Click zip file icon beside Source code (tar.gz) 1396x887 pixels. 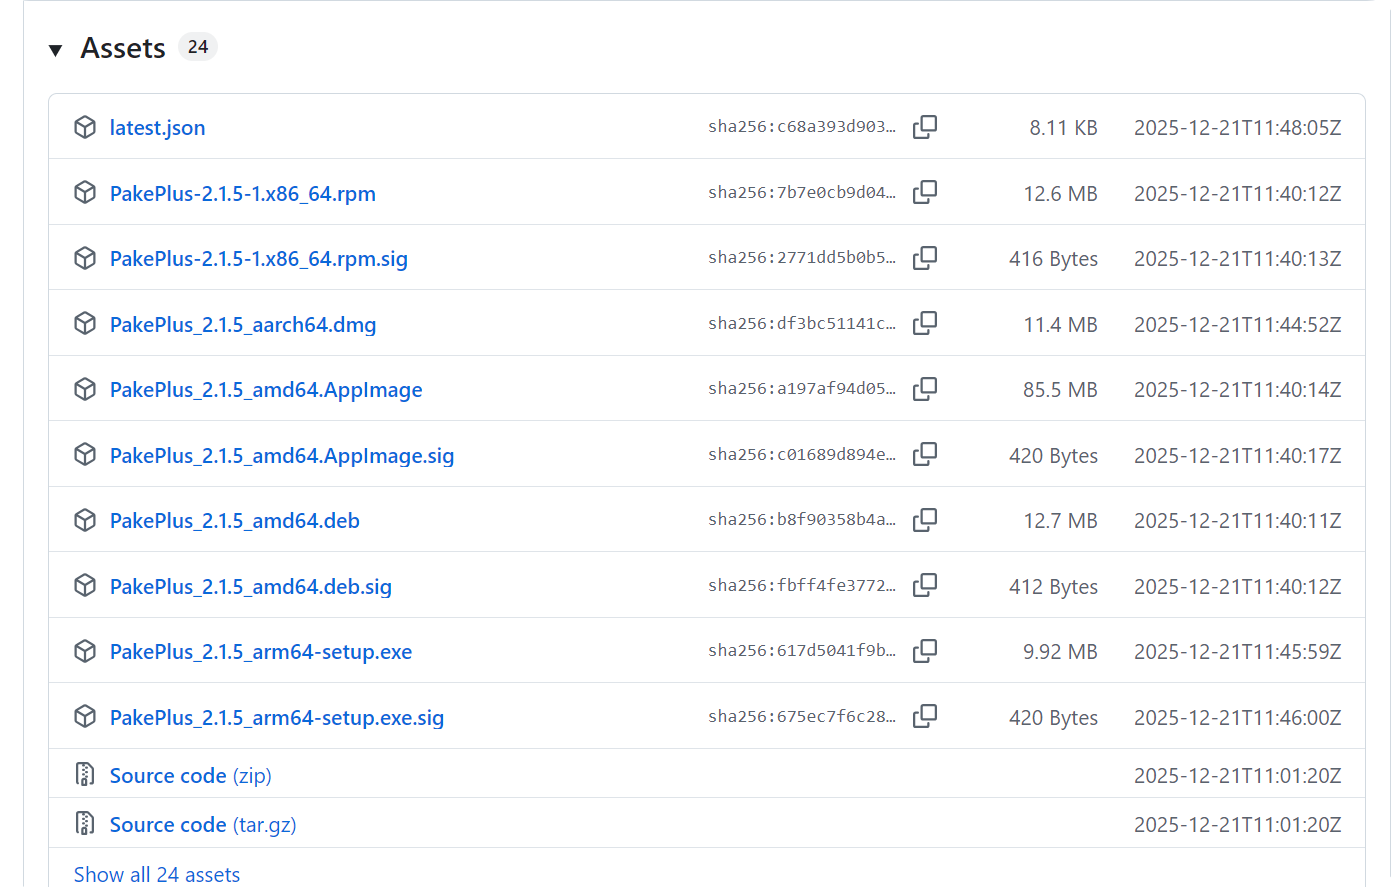pyautogui.click(x=85, y=823)
